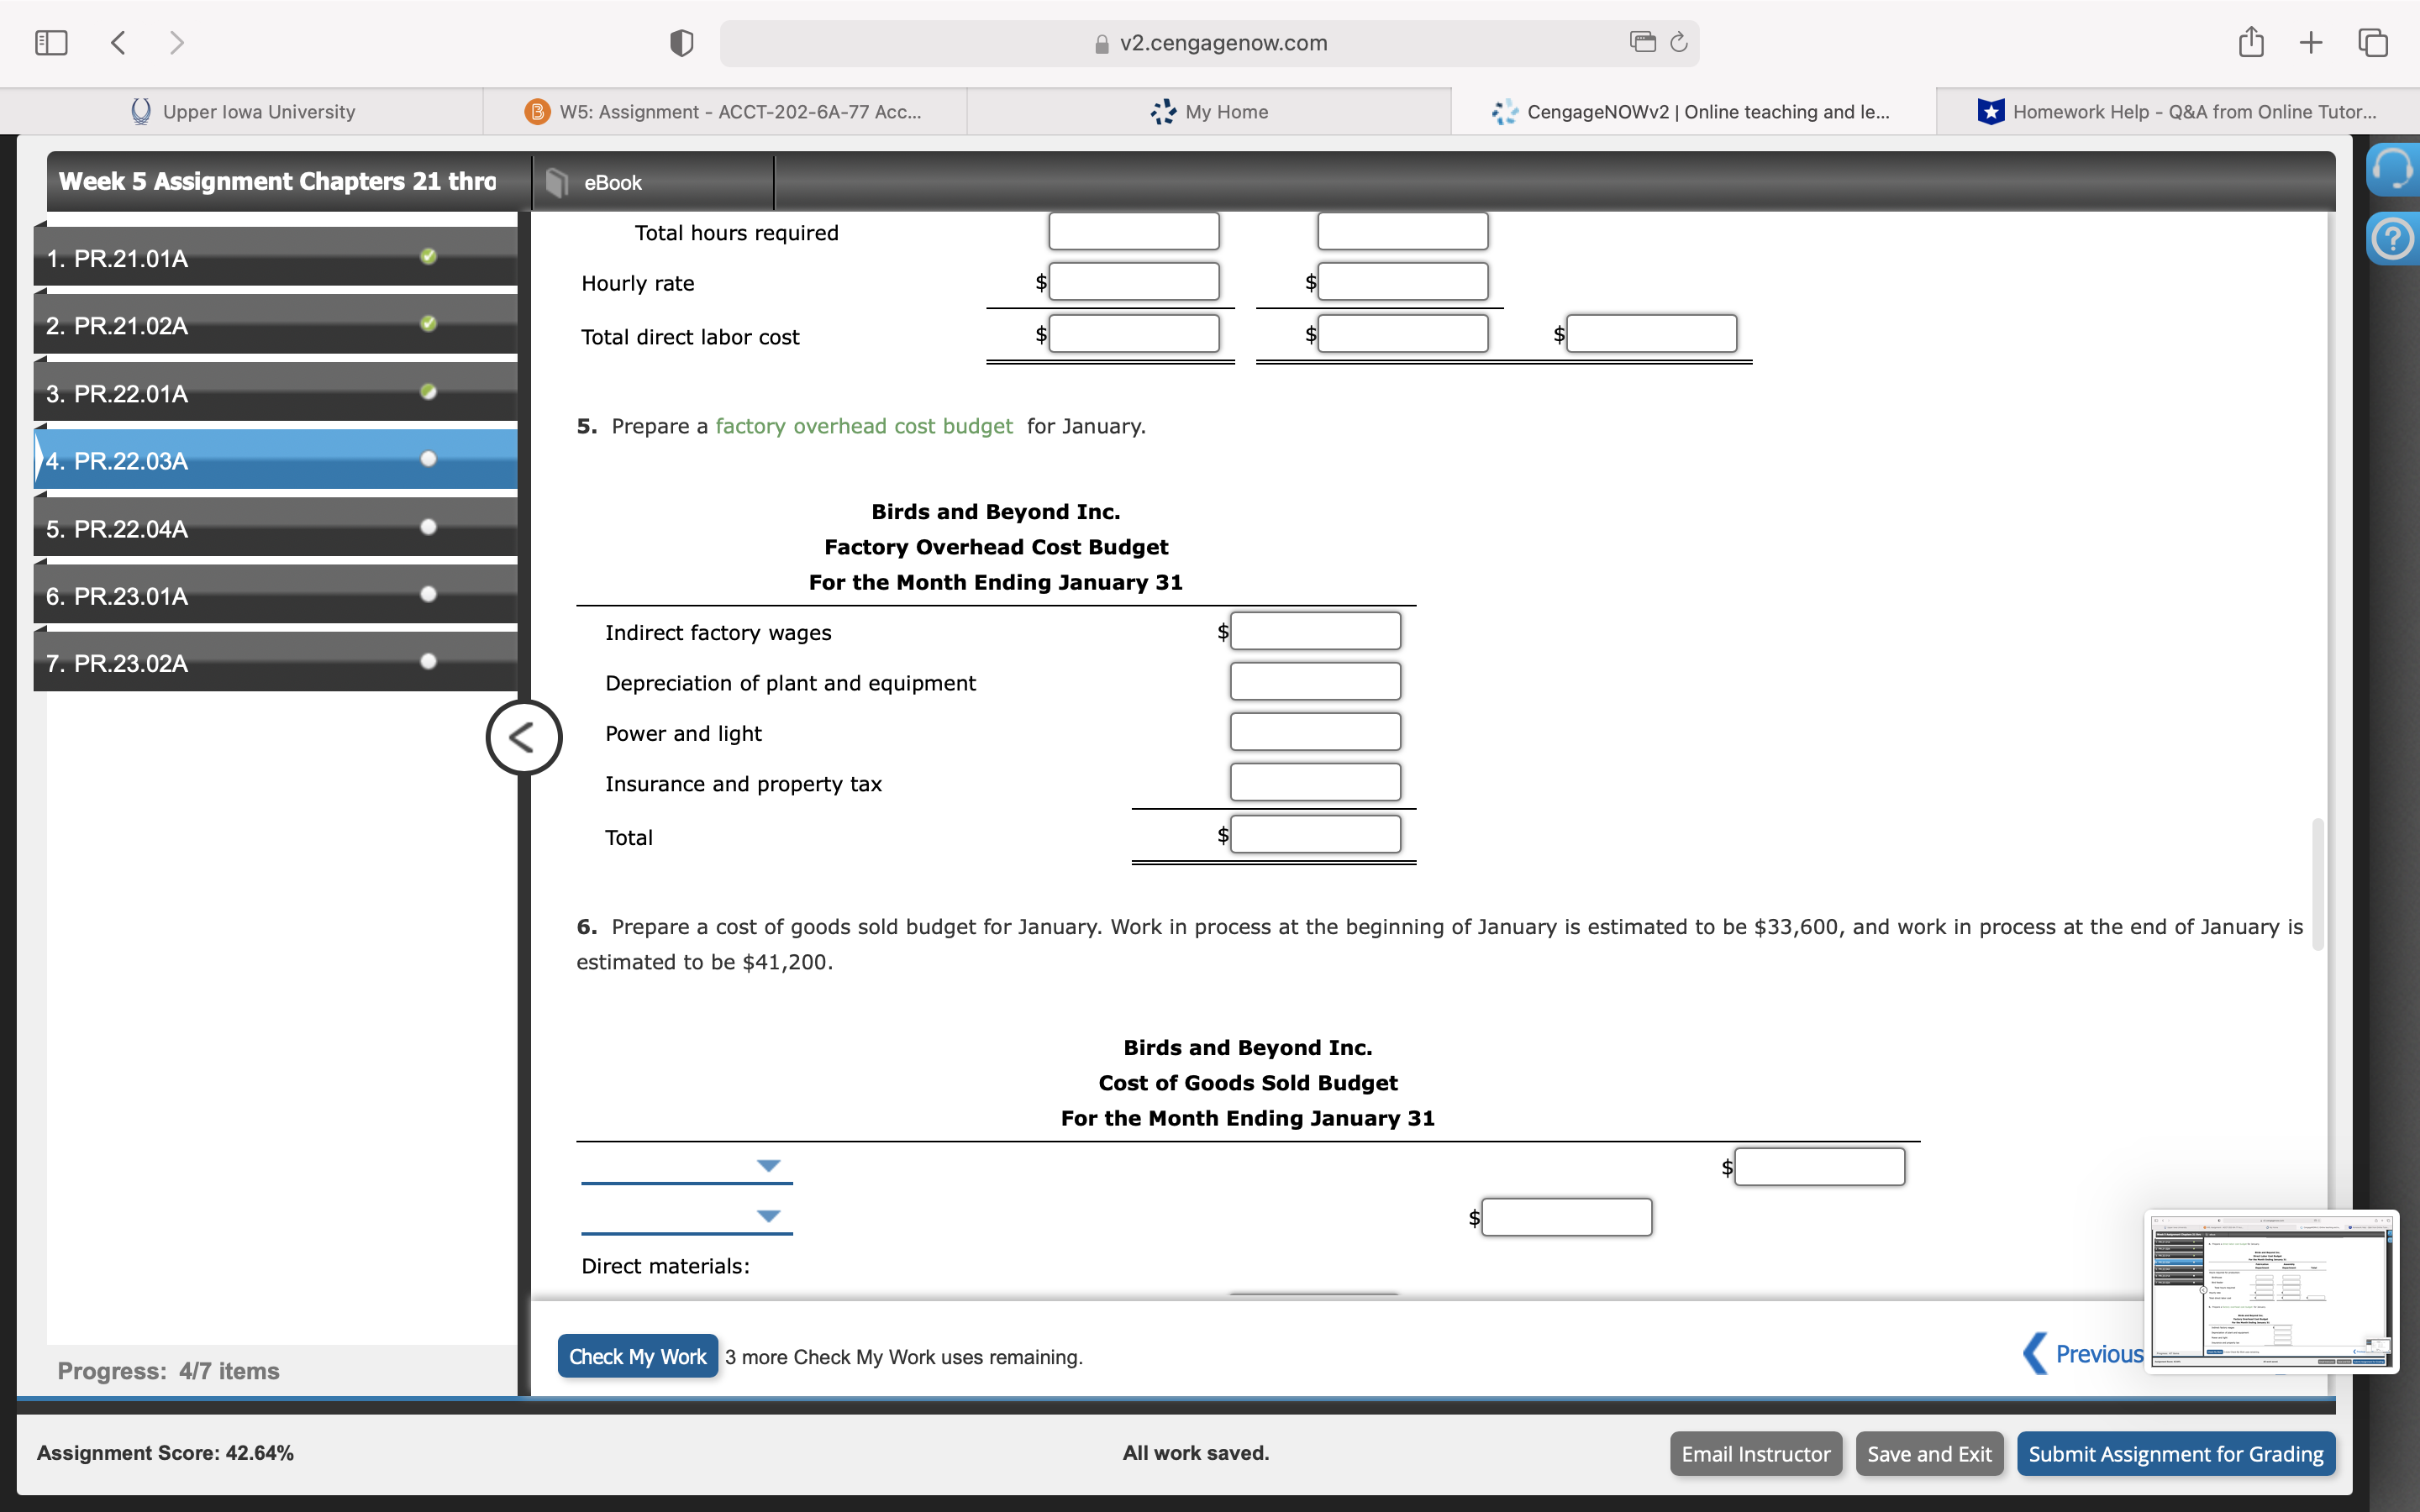Select the 6. PR.23.01A status circle
The width and height of the screenshot is (2420, 1512).
coord(429,594)
